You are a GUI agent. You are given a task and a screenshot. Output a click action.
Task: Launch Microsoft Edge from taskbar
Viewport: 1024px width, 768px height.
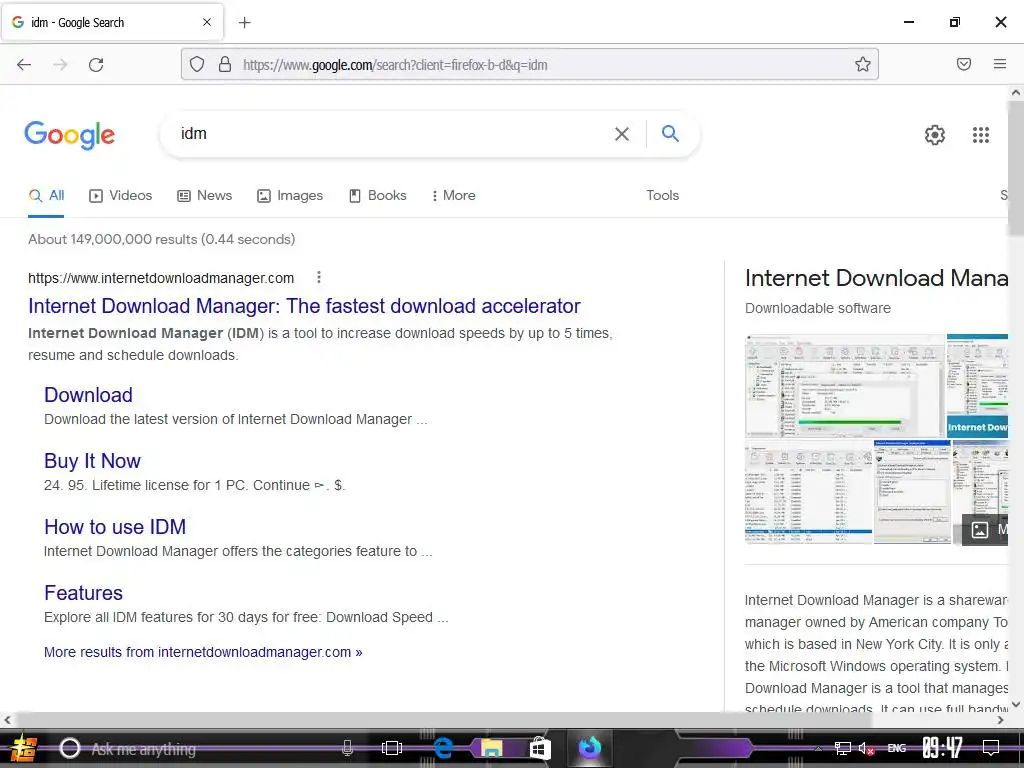tap(443, 748)
